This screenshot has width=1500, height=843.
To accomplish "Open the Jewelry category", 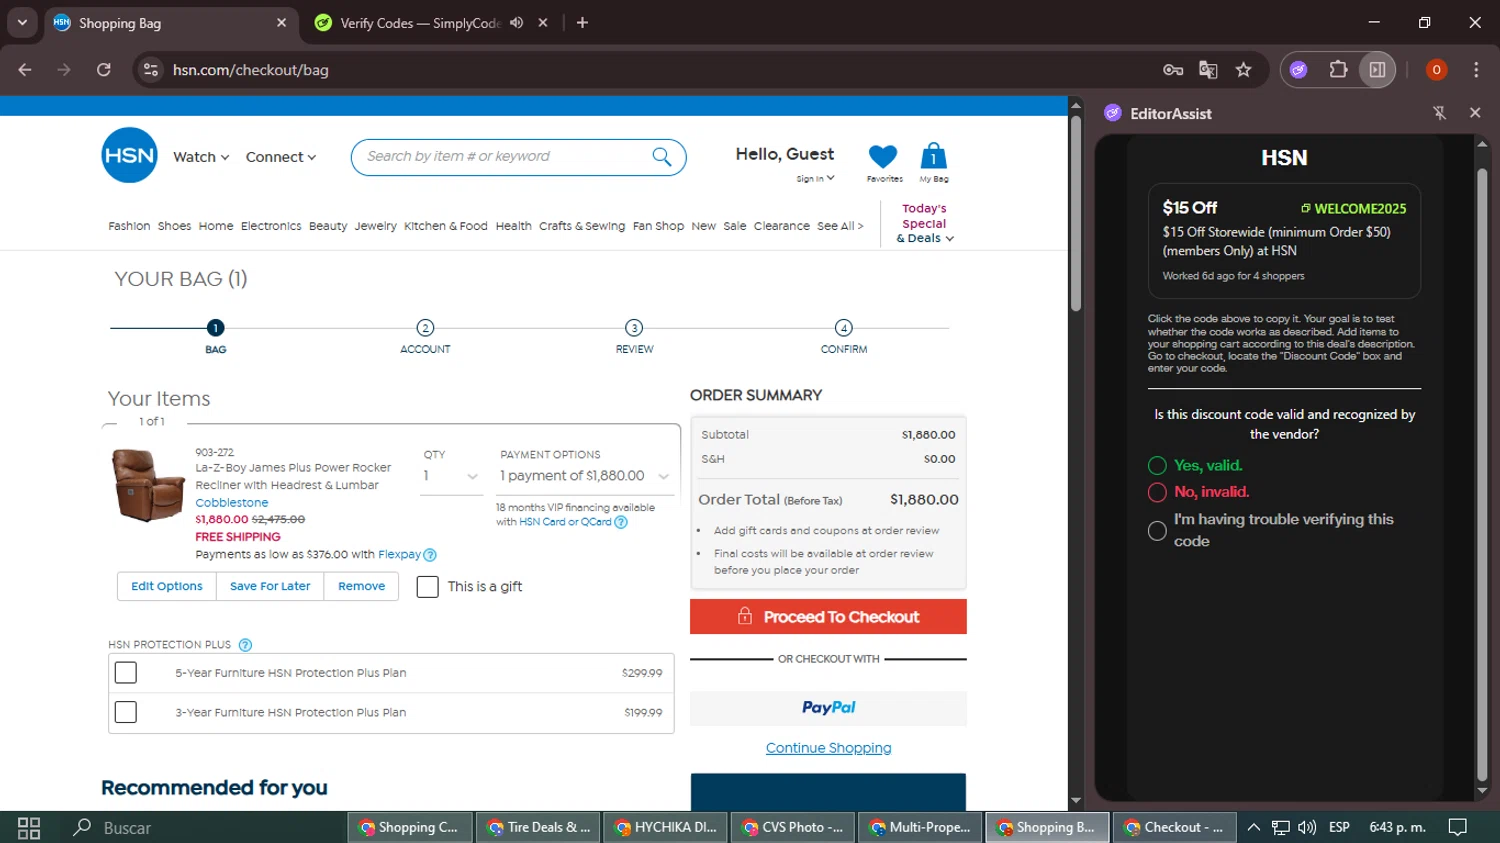I will [x=375, y=226].
